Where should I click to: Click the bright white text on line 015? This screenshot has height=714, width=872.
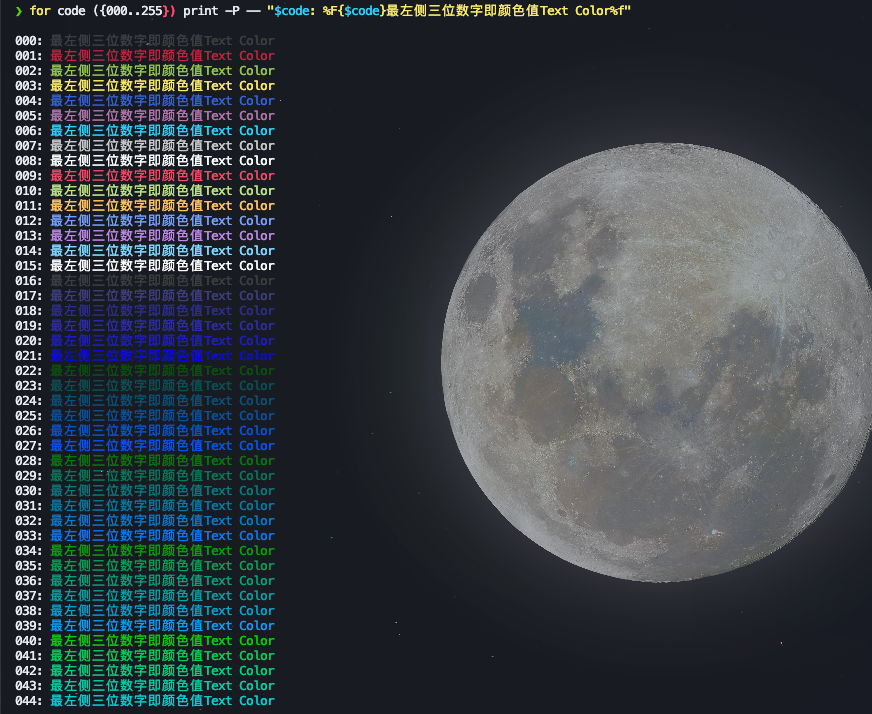point(161,266)
